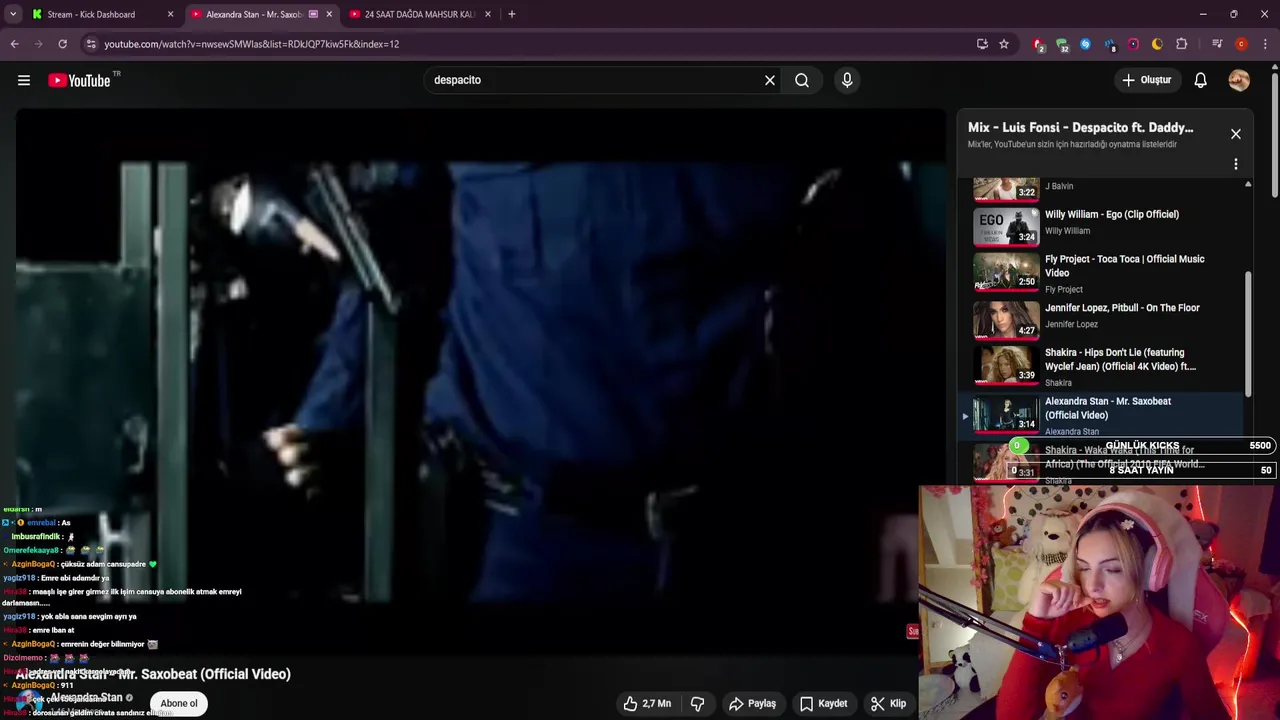
Task: Install app icon in address bar
Action: pyautogui.click(x=982, y=44)
